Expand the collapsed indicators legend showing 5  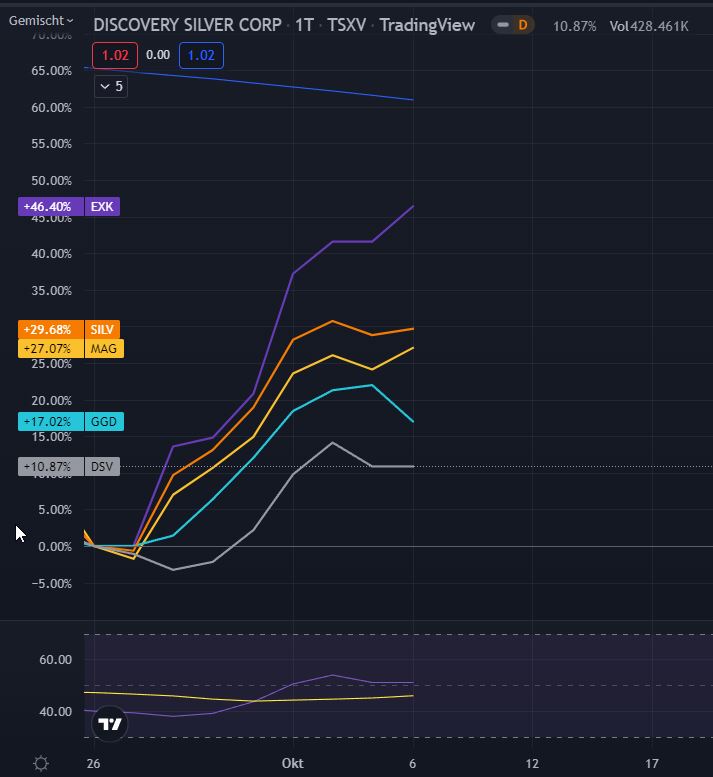click(x=110, y=86)
